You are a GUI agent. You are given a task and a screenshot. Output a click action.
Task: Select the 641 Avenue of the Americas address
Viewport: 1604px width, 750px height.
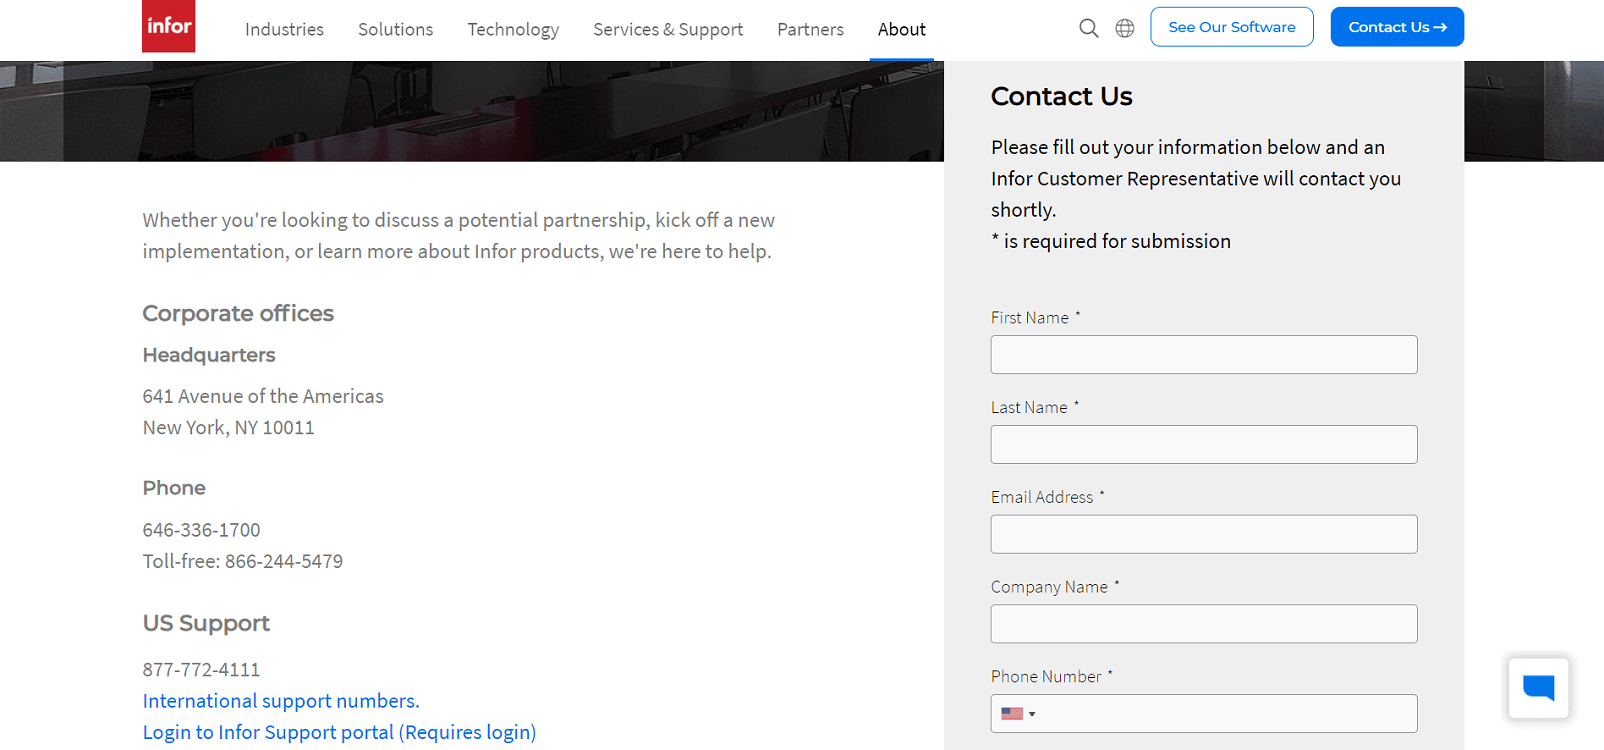coord(263,396)
